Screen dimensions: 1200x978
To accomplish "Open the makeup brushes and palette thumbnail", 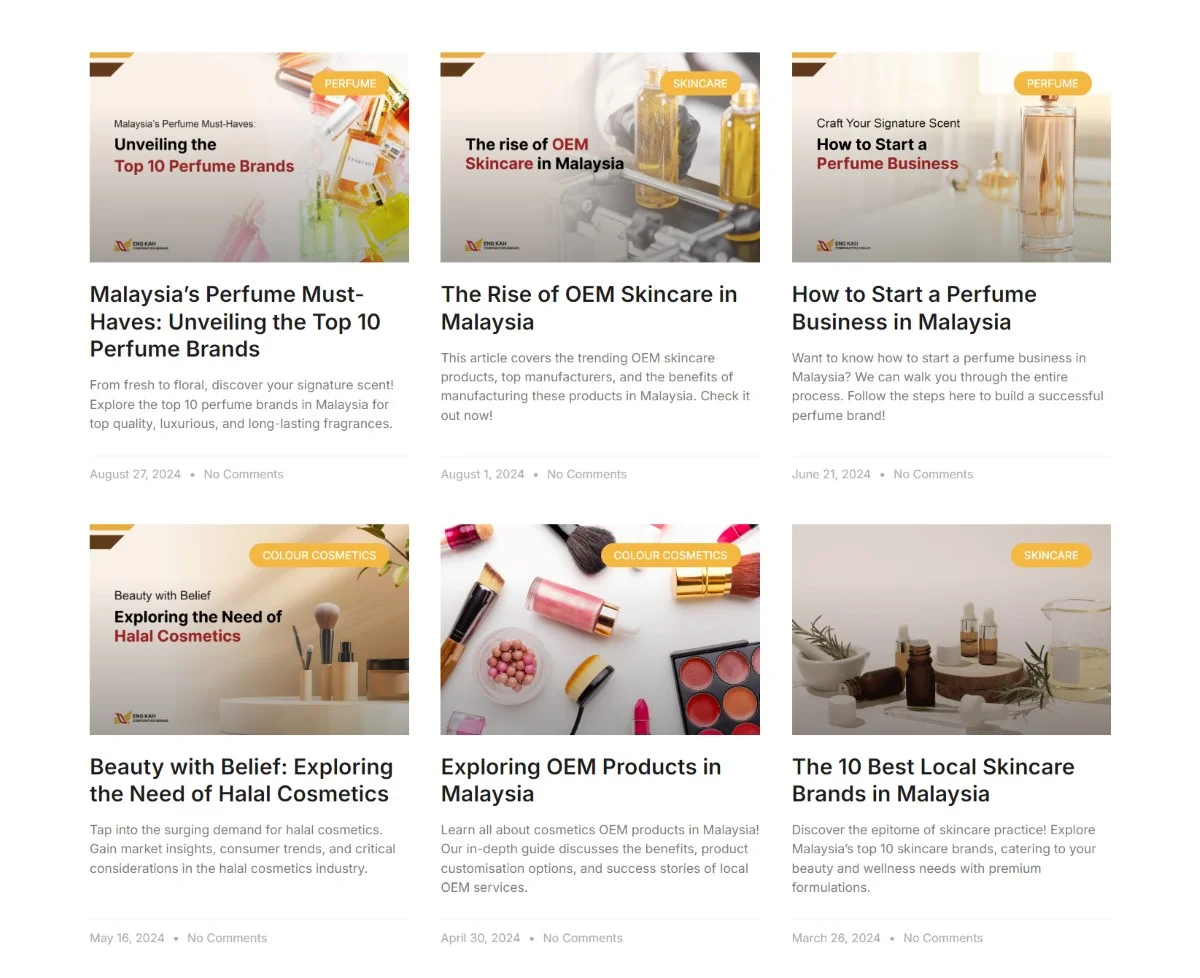I will click(600, 630).
